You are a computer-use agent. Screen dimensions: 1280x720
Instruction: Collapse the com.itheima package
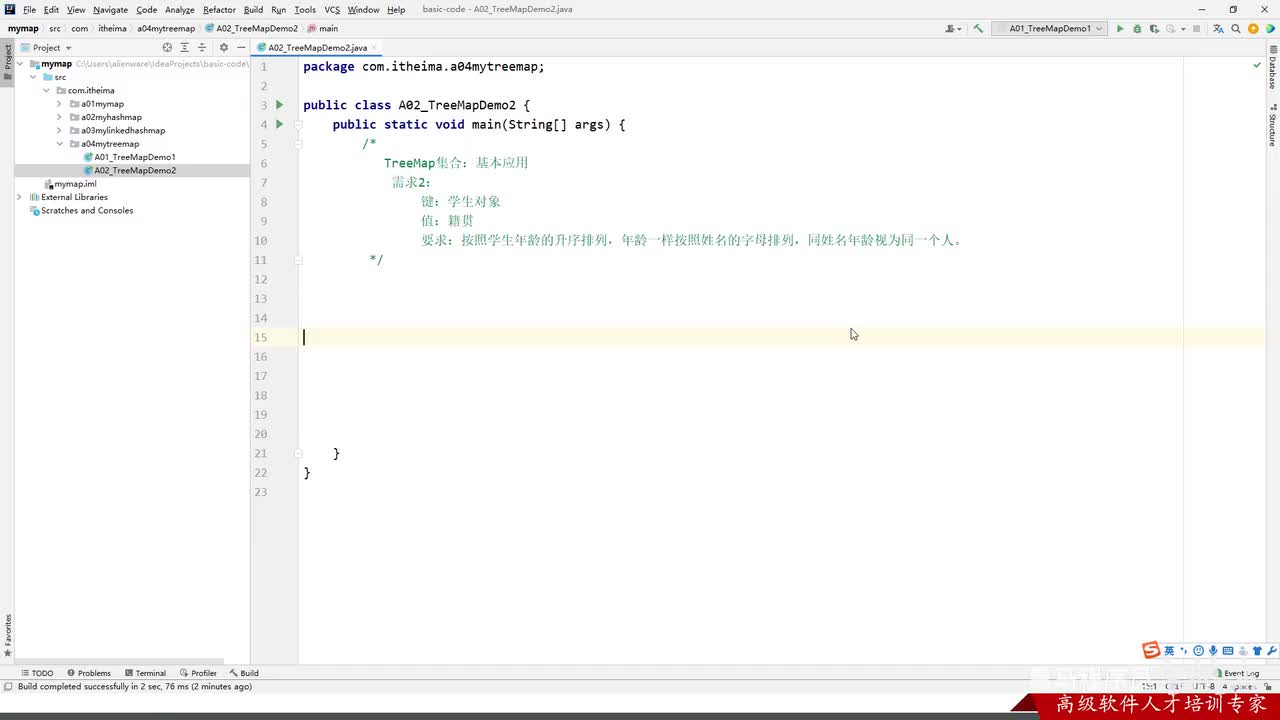[x=47, y=90]
